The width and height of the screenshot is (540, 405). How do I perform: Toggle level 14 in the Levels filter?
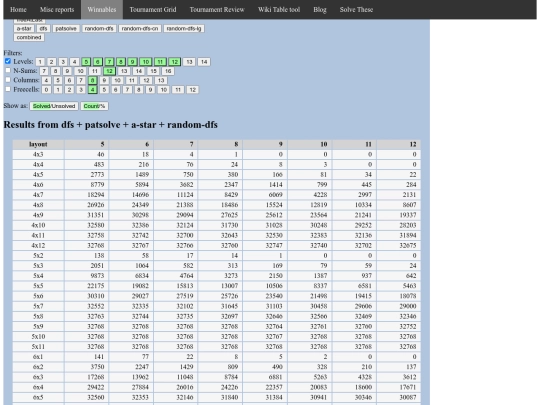pyautogui.click(x=204, y=62)
